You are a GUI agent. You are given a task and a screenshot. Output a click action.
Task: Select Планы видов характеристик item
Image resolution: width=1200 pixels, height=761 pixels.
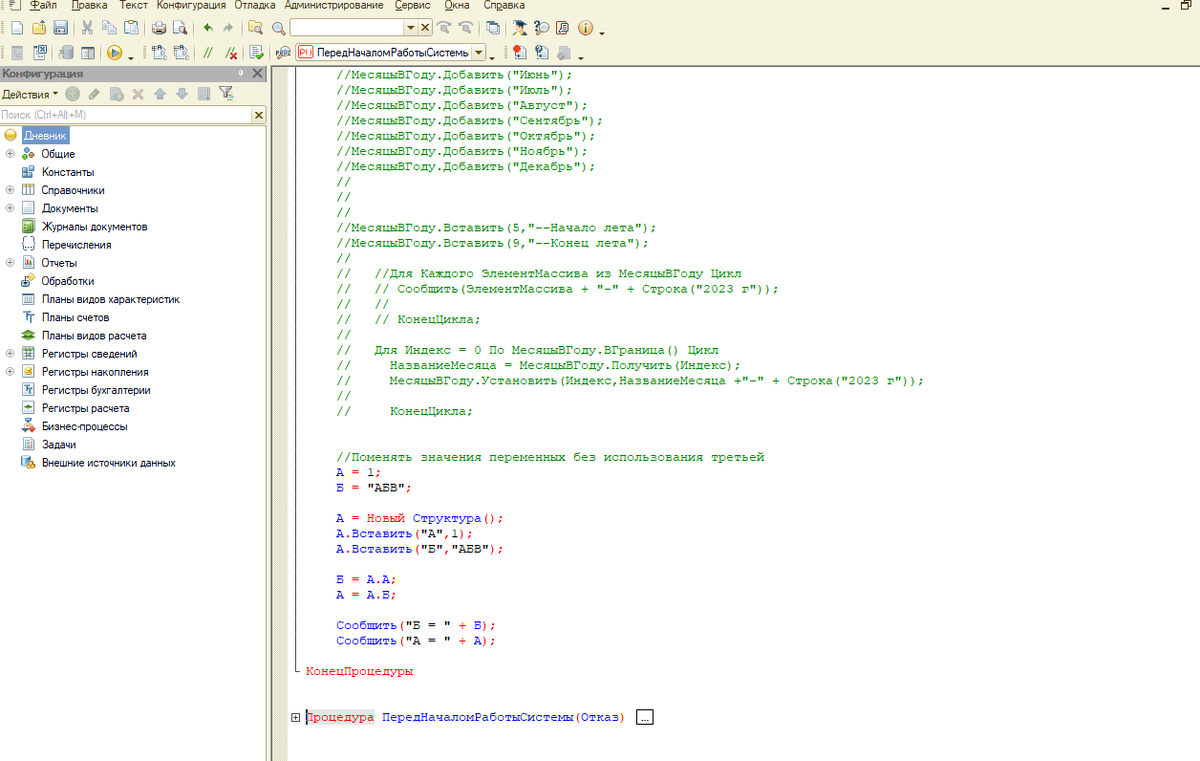click(110, 299)
